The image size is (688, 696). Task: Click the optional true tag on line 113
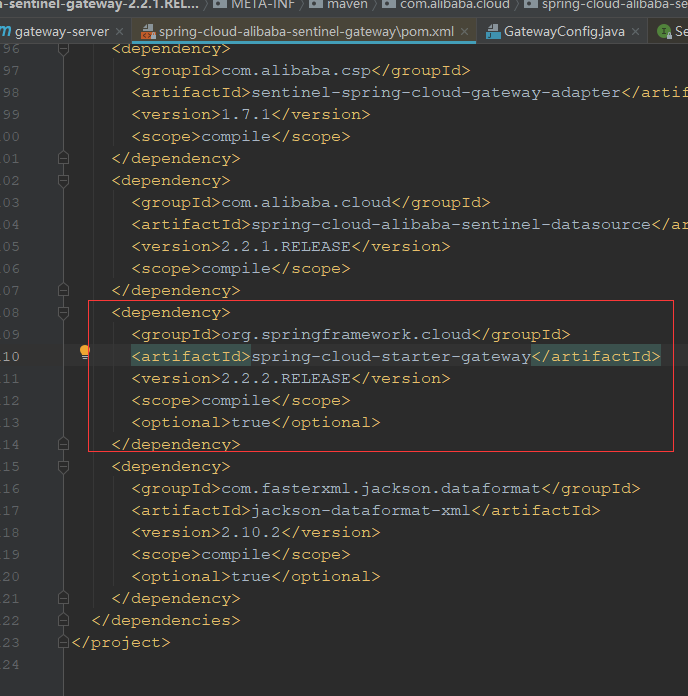click(x=256, y=422)
